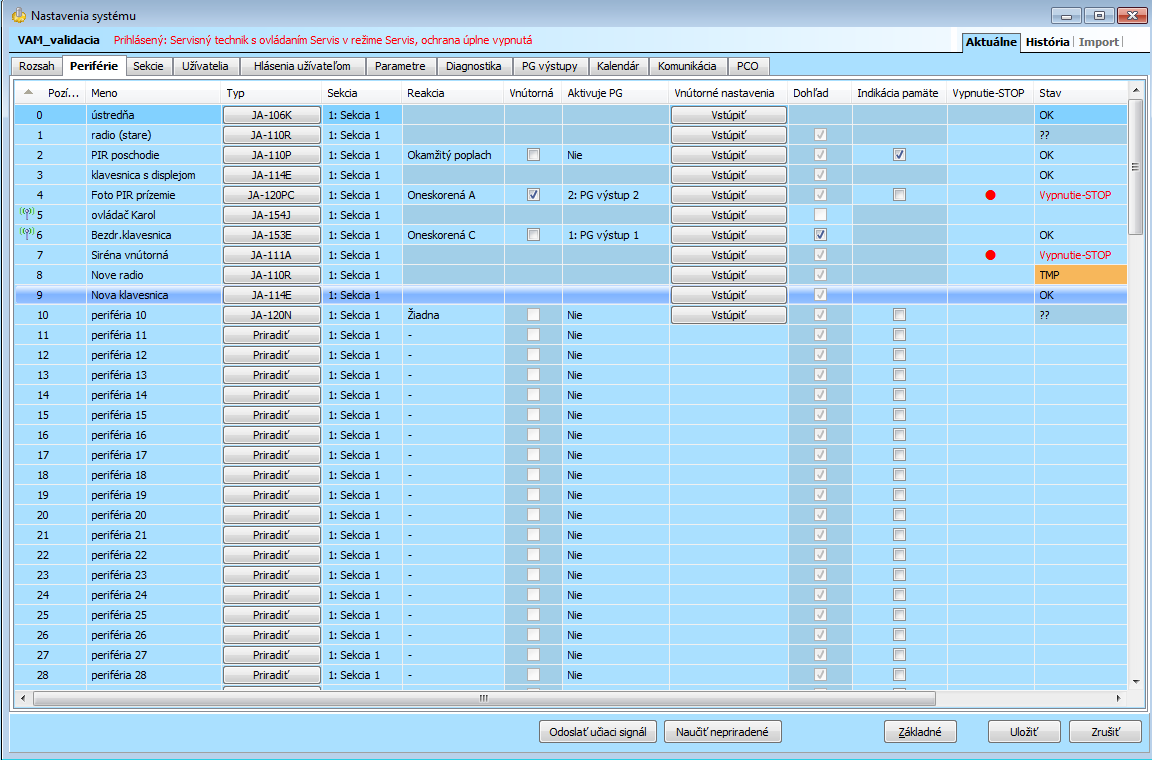Click the JA-106K type button
The width and height of the screenshot is (1152, 760).
(271, 115)
